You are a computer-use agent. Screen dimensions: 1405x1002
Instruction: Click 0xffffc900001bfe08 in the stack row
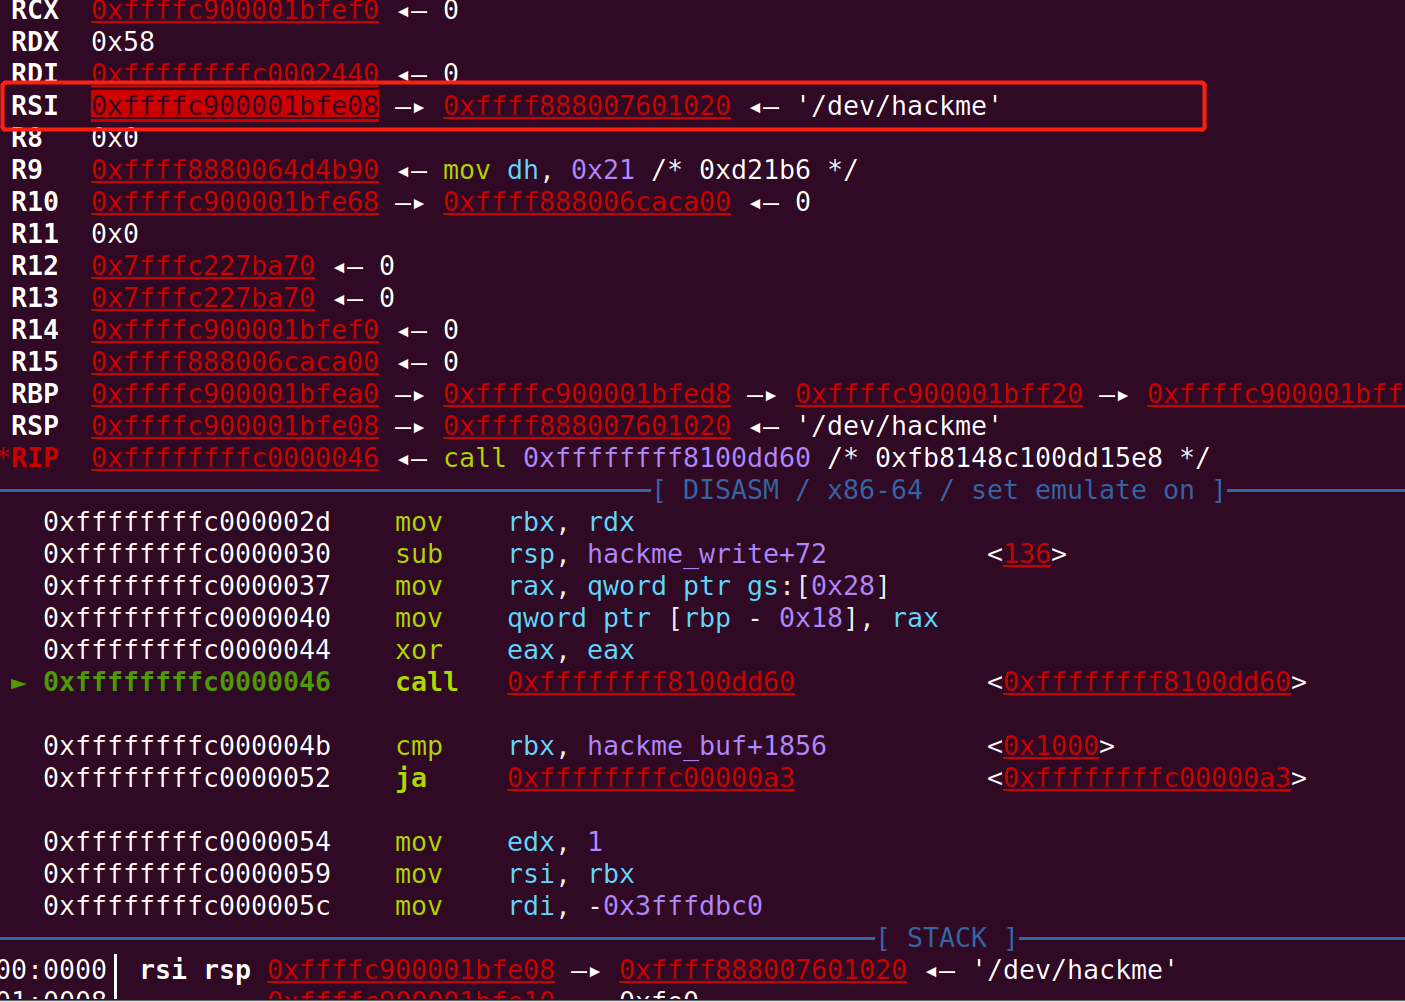(x=411, y=970)
